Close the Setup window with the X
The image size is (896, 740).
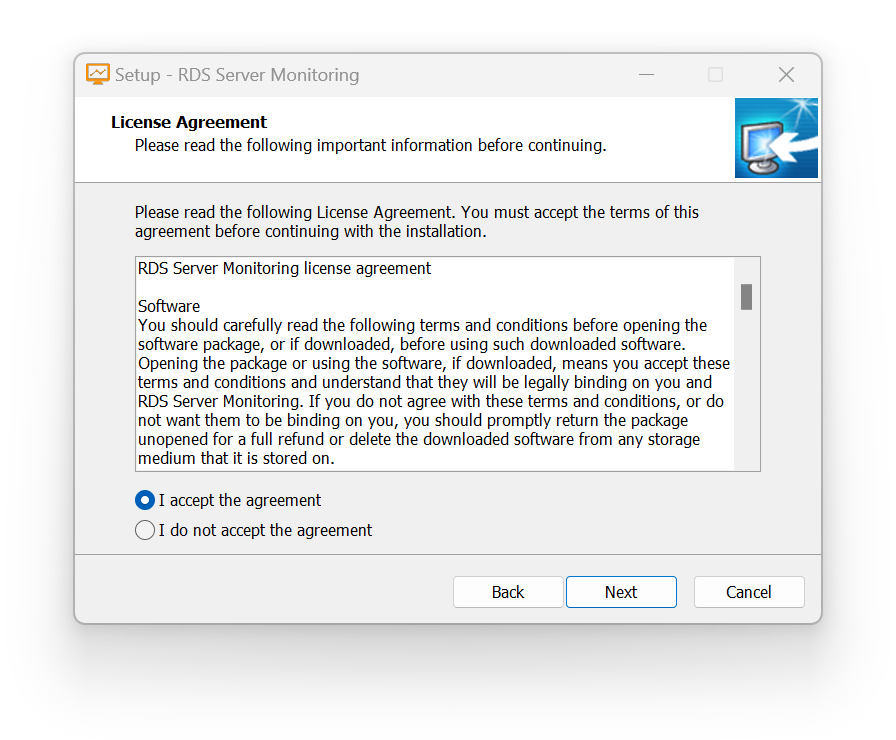coord(786,74)
